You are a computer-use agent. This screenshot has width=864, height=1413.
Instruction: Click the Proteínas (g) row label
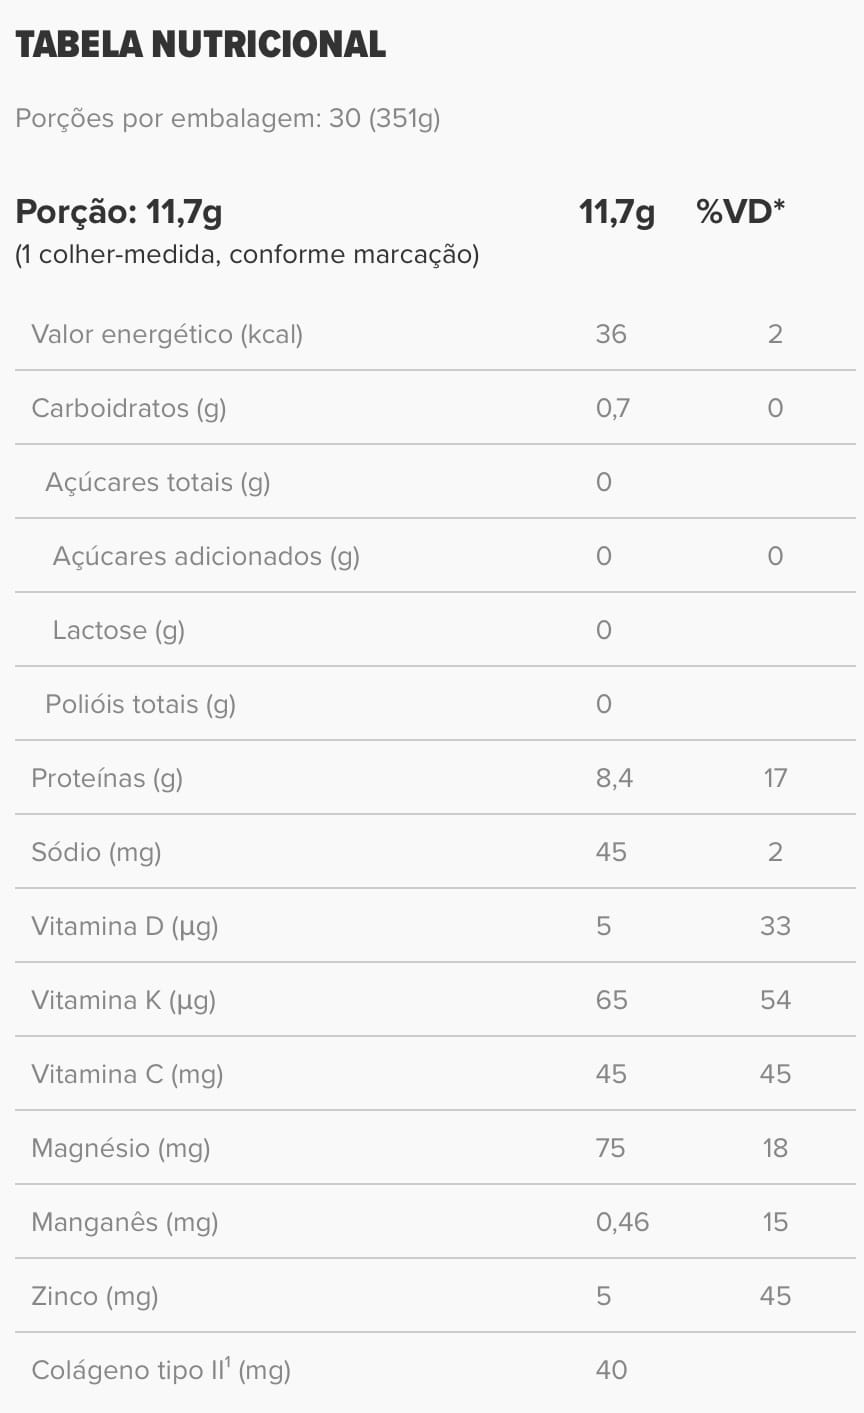pos(107,778)
